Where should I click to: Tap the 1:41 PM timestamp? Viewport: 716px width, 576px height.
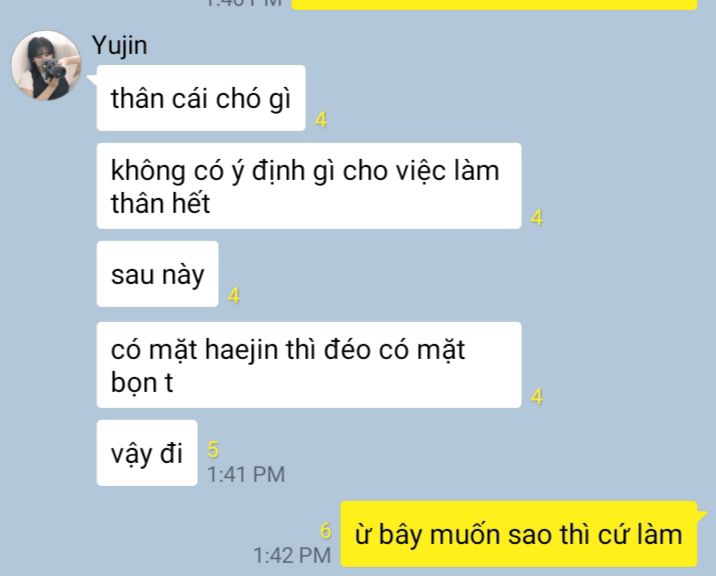click(x=247, y=475)
